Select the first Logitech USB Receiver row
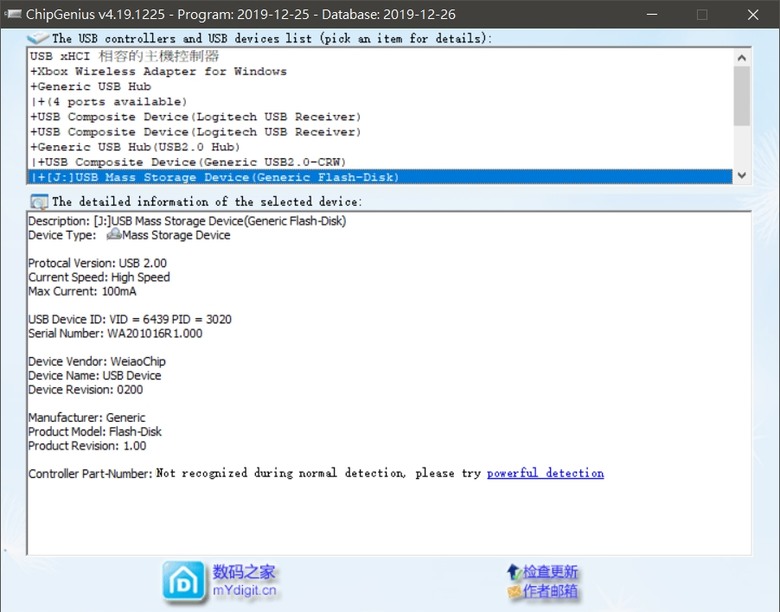 pyautogui.click(x=380, y=117)
